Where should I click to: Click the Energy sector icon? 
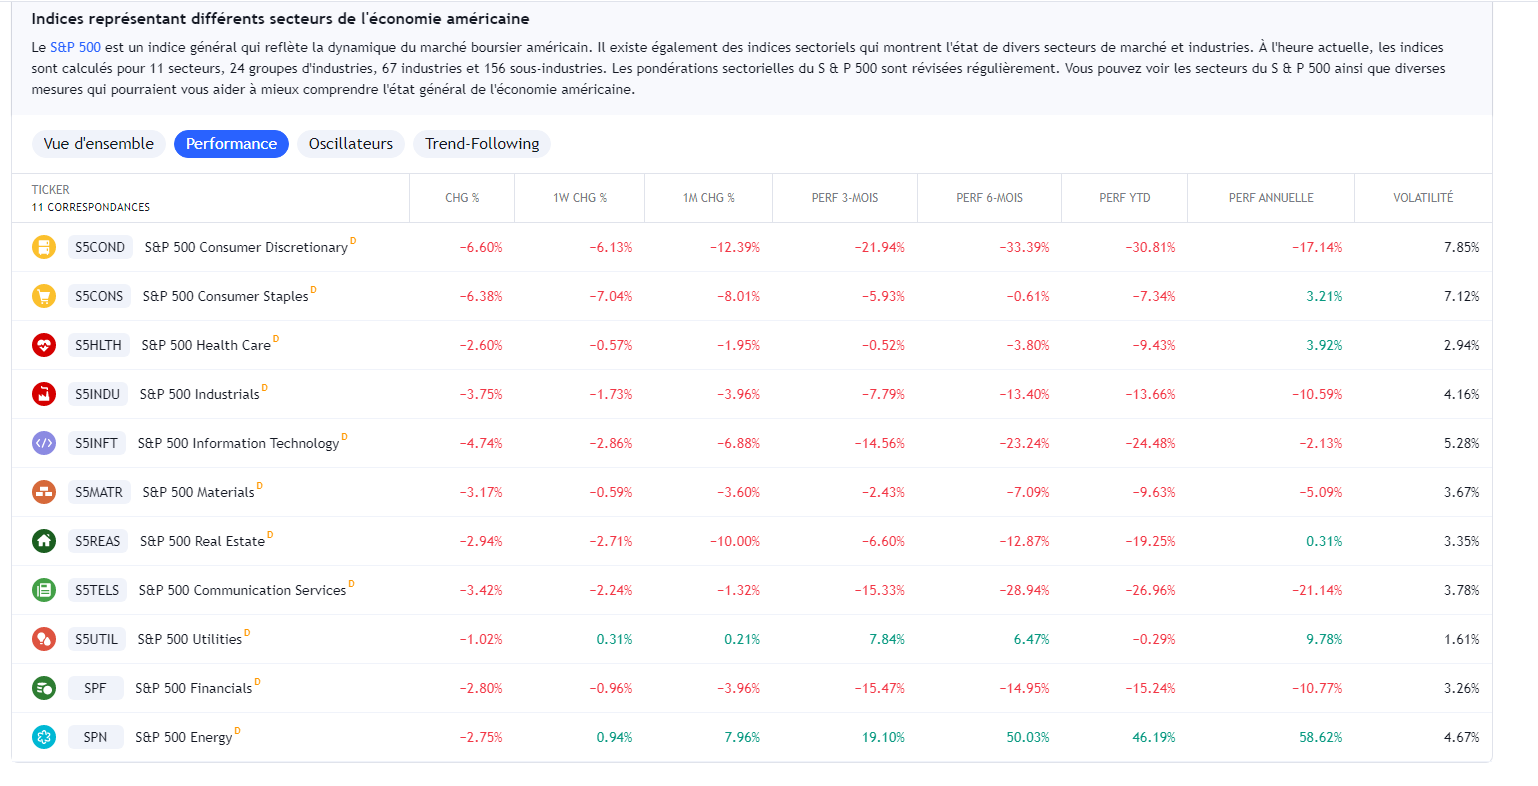point(43,737)
